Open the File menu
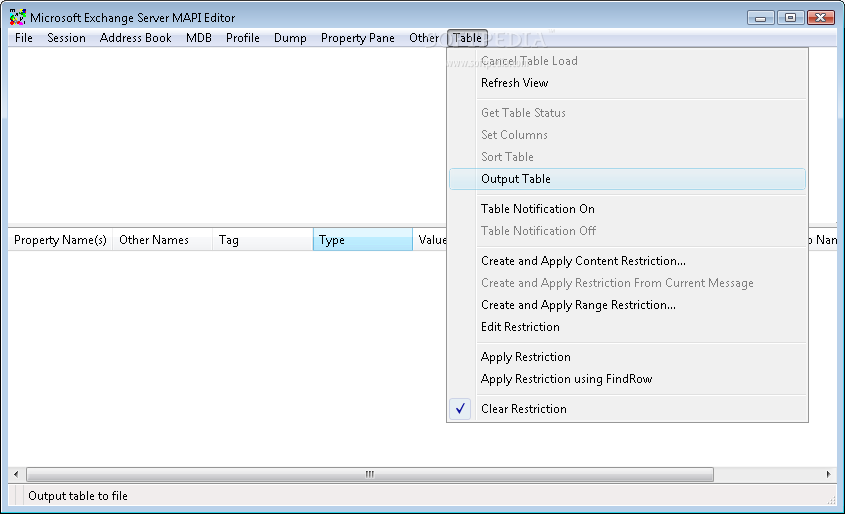 click(24, 38)
